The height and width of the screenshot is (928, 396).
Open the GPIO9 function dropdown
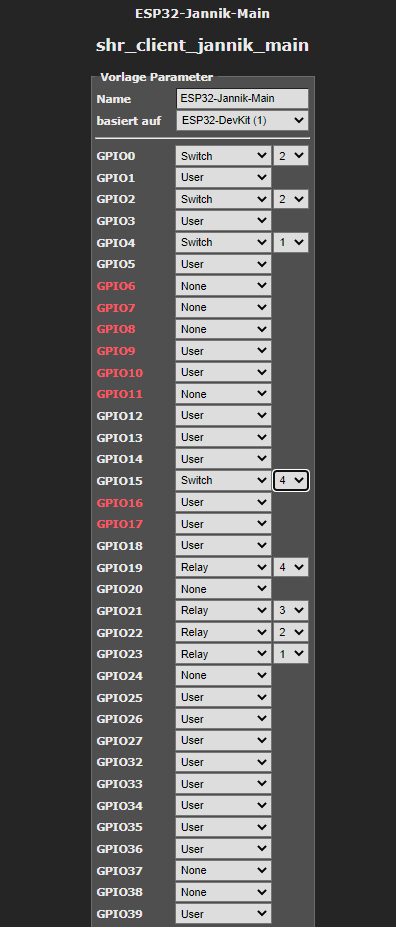coord(224,352)
